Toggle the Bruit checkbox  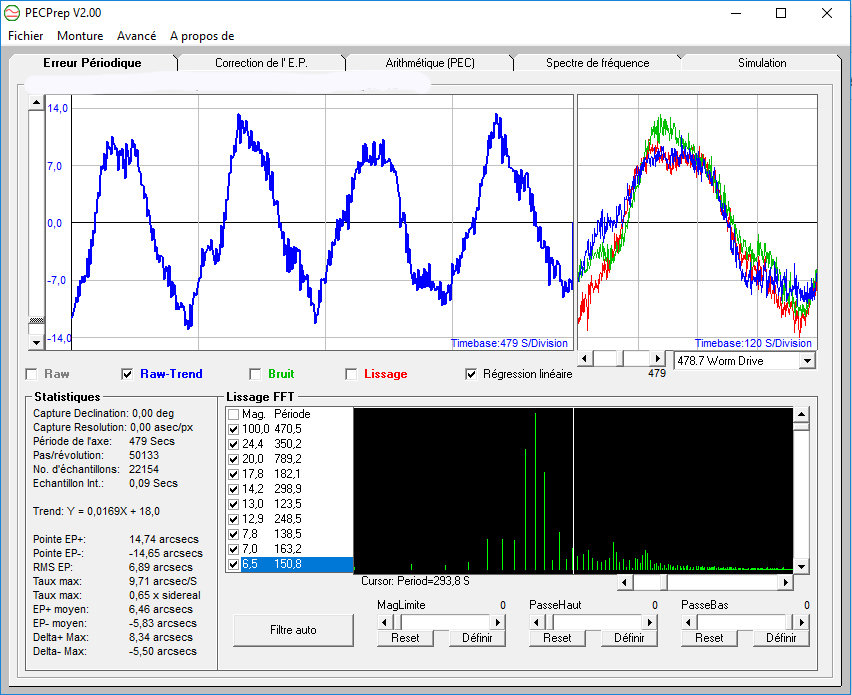click(255, 374)
